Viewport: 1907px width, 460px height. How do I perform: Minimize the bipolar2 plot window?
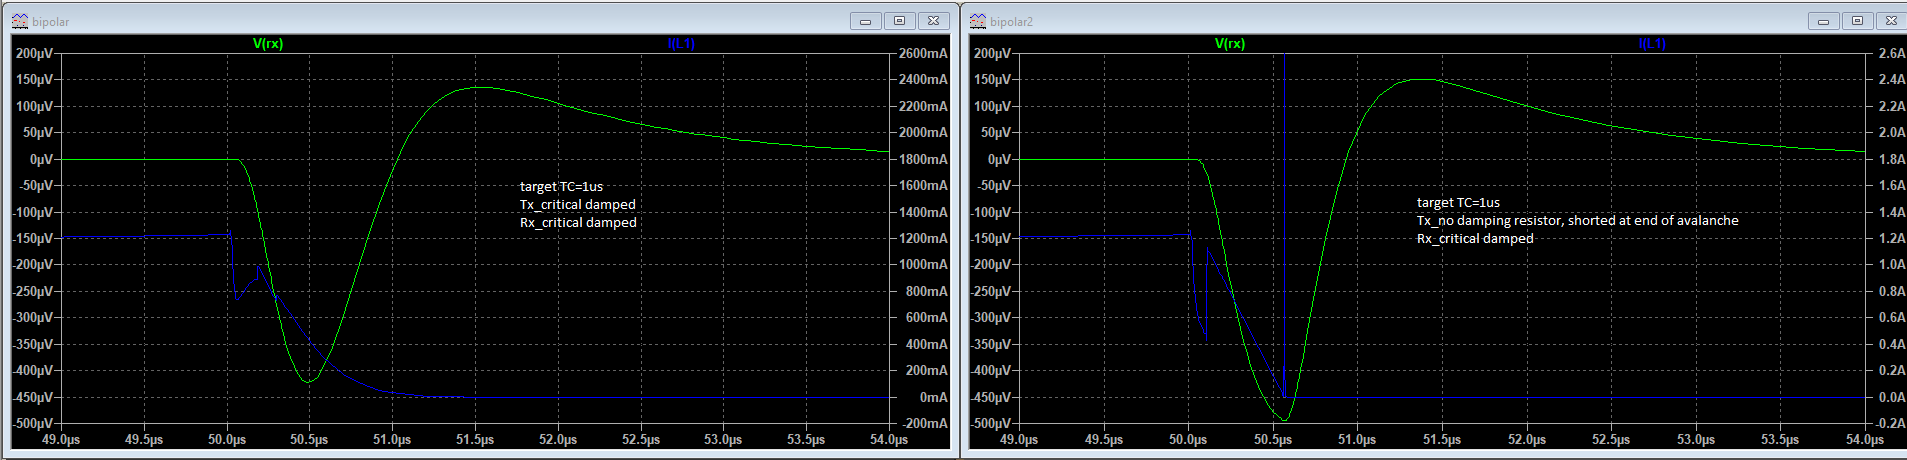pos(1823,21)
